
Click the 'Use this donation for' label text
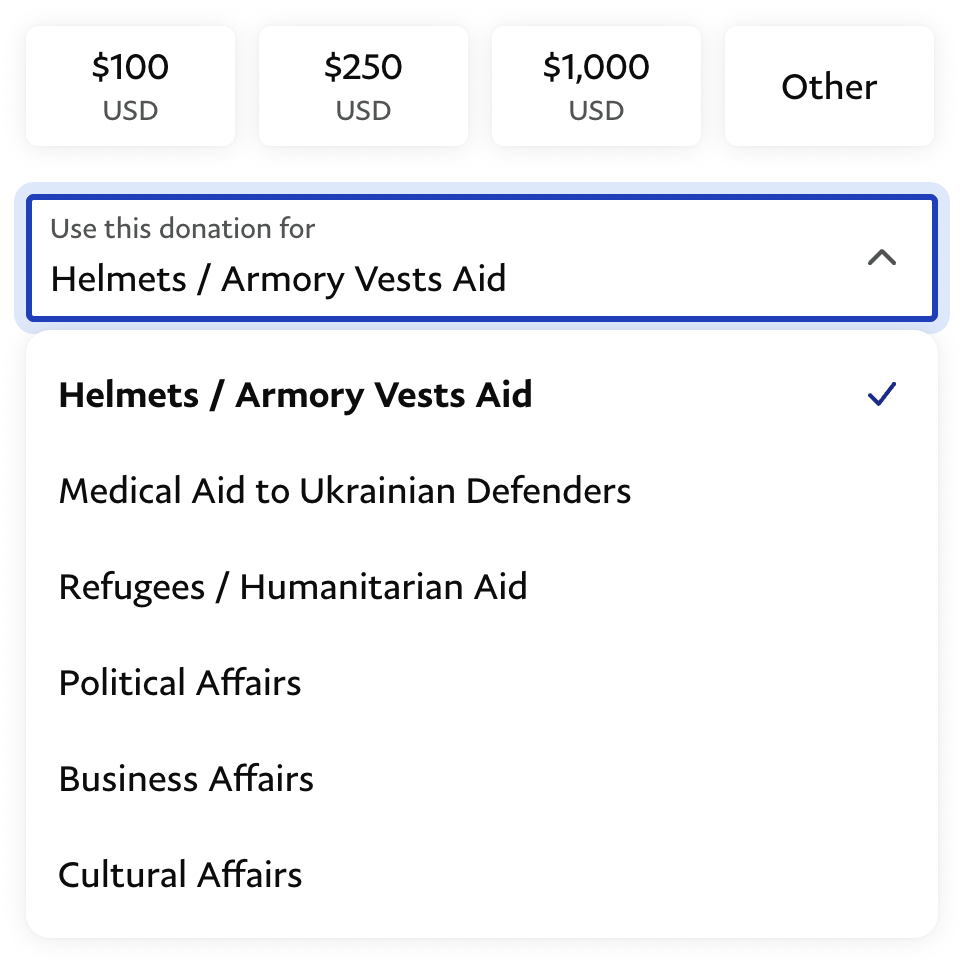[x=183, y=228]
